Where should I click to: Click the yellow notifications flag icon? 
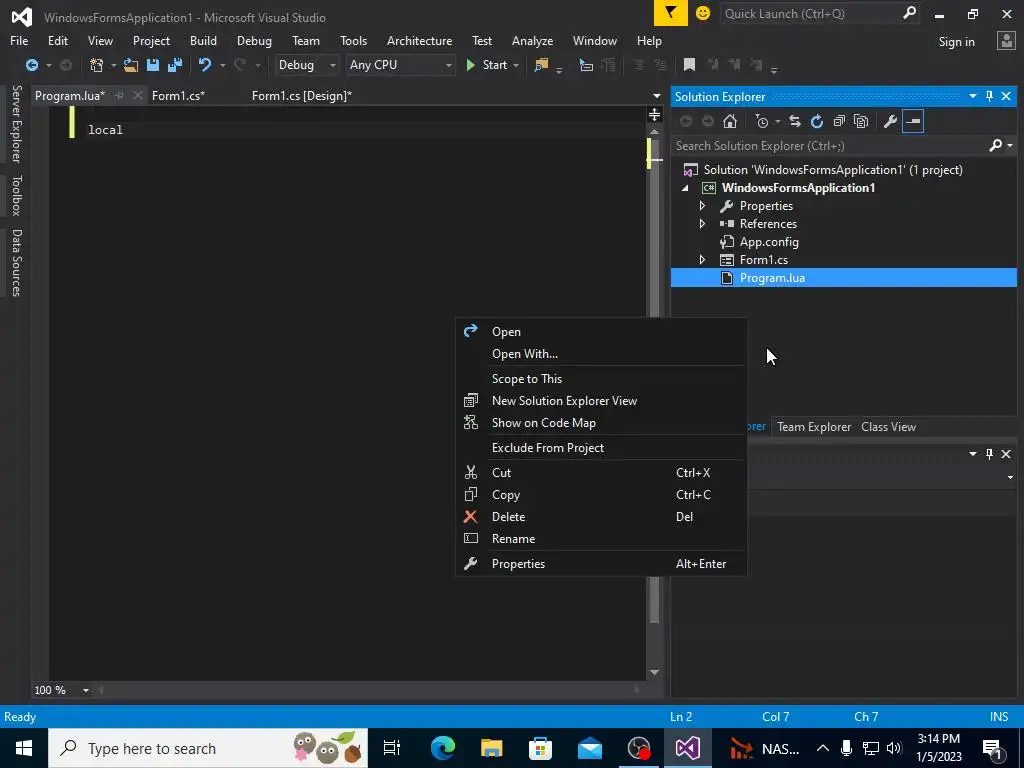tap(671, 13)
